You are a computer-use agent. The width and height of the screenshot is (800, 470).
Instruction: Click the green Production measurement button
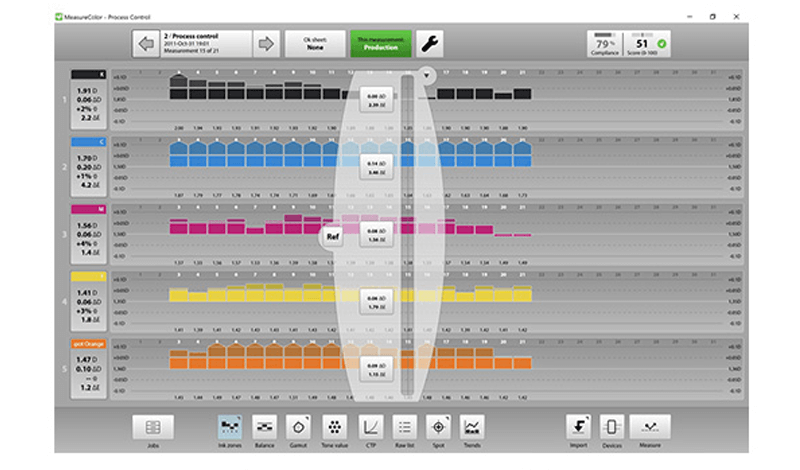click(381, 44)
